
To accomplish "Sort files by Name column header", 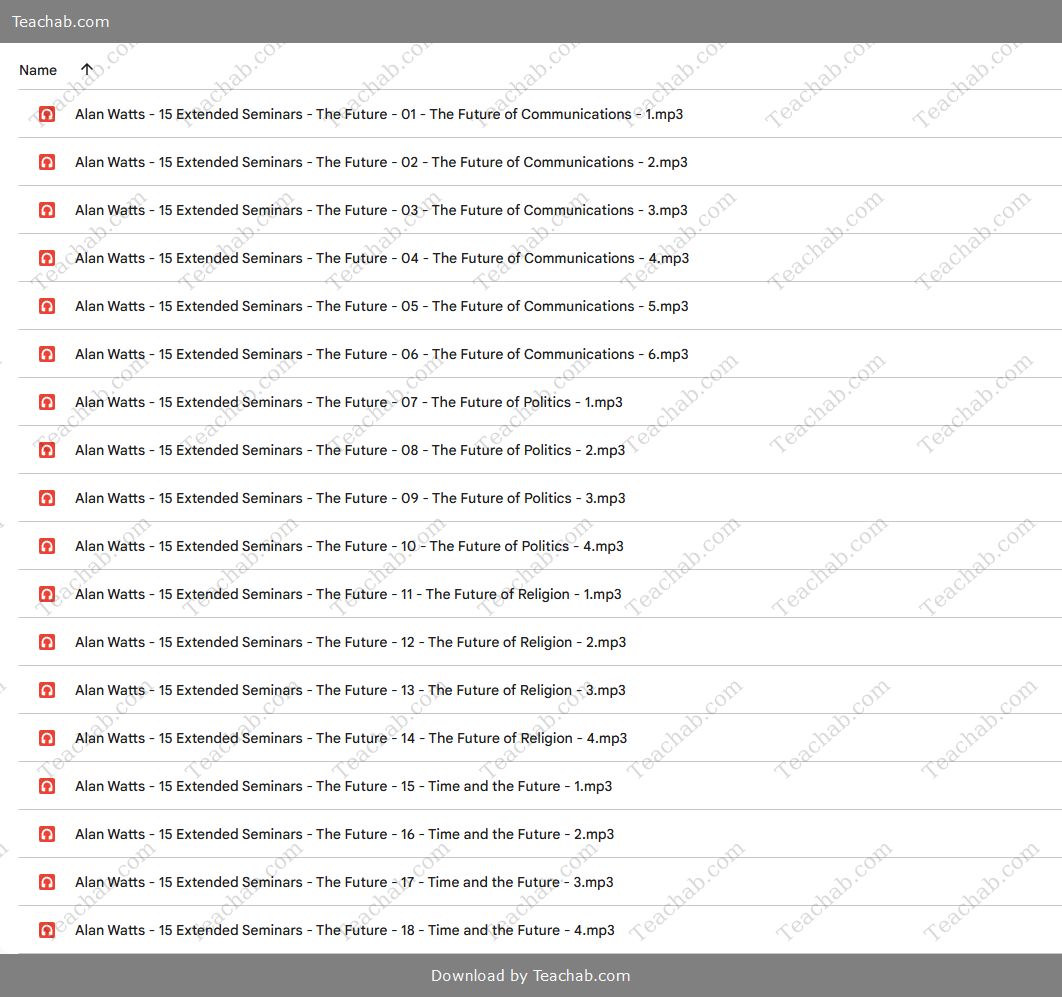I will click(38, 70).
